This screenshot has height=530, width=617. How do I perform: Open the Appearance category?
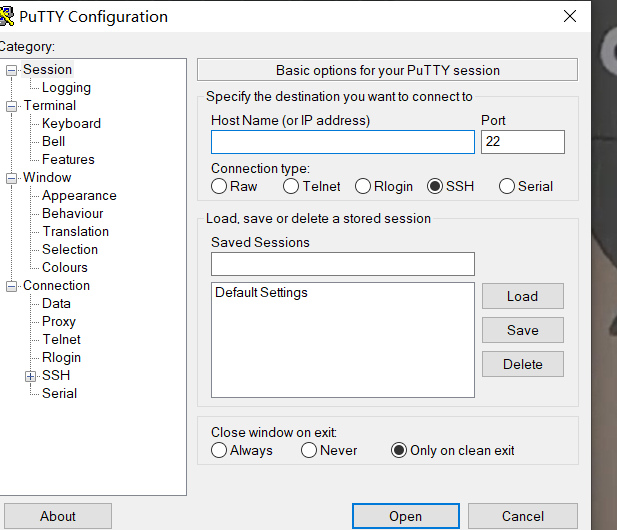(79, 196)
